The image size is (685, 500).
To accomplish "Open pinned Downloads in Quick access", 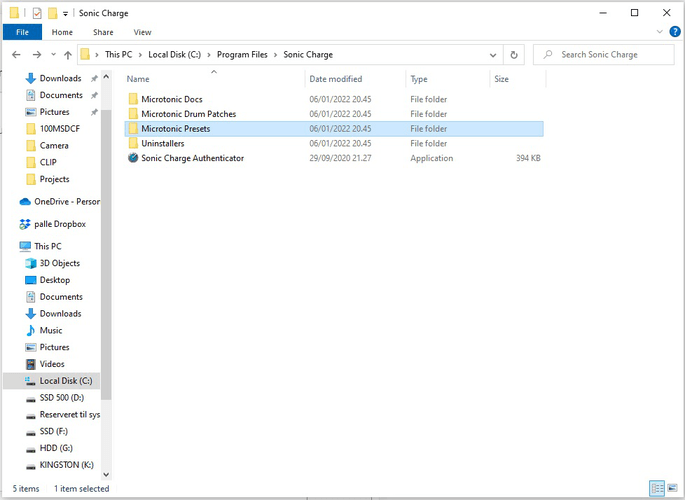I will 60,78.
